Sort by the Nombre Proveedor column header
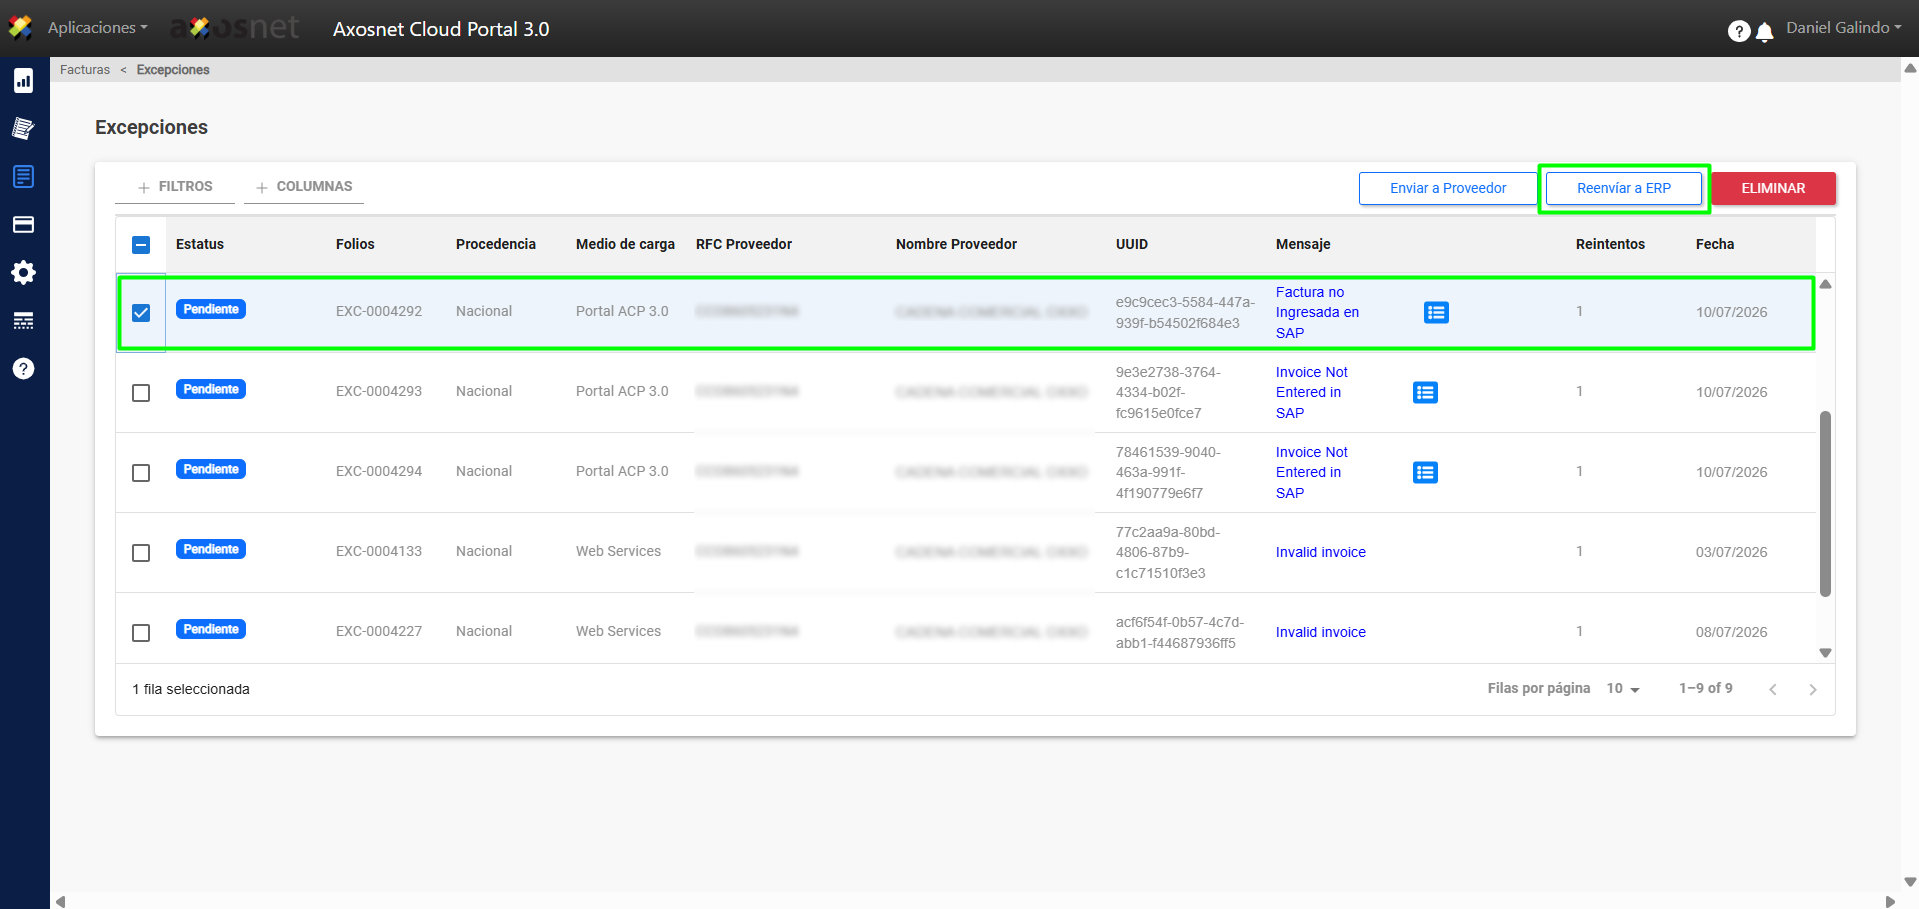 point(956,244)
